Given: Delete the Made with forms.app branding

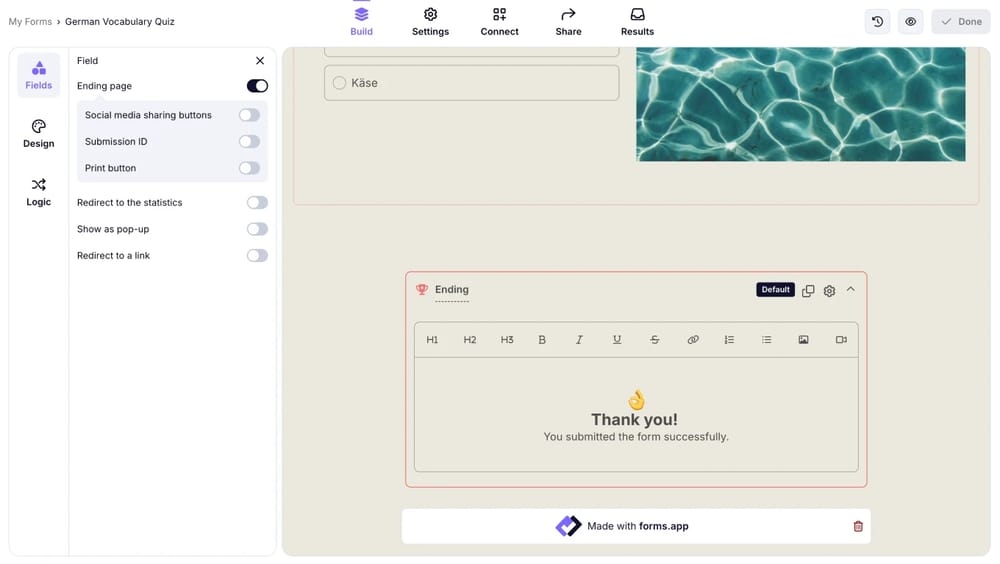Looking at the screenshot, I should pyautogui.click(x=857, y=526).
